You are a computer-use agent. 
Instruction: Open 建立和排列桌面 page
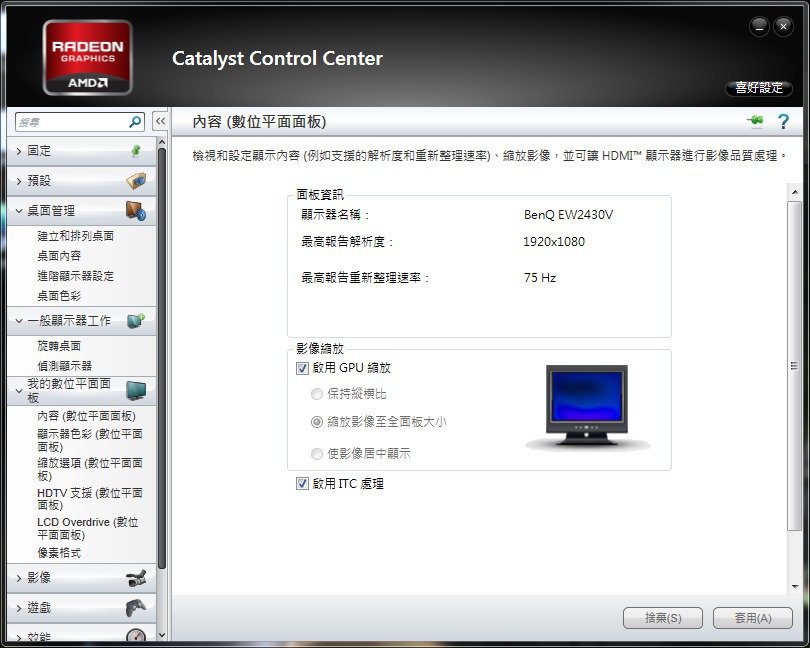coord(75,236)
